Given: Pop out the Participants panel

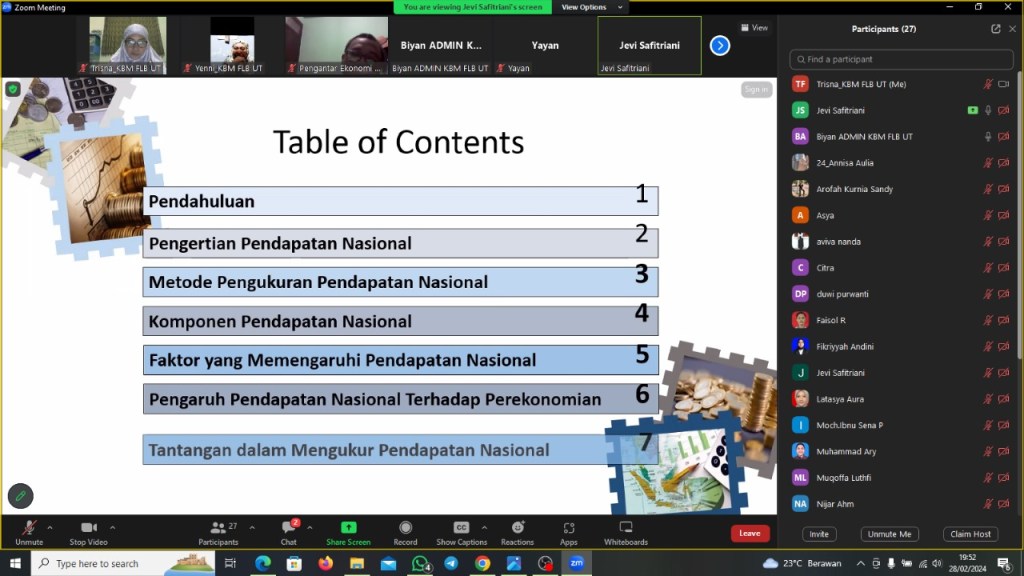Looking at the screenshot, I should point(995,29).
